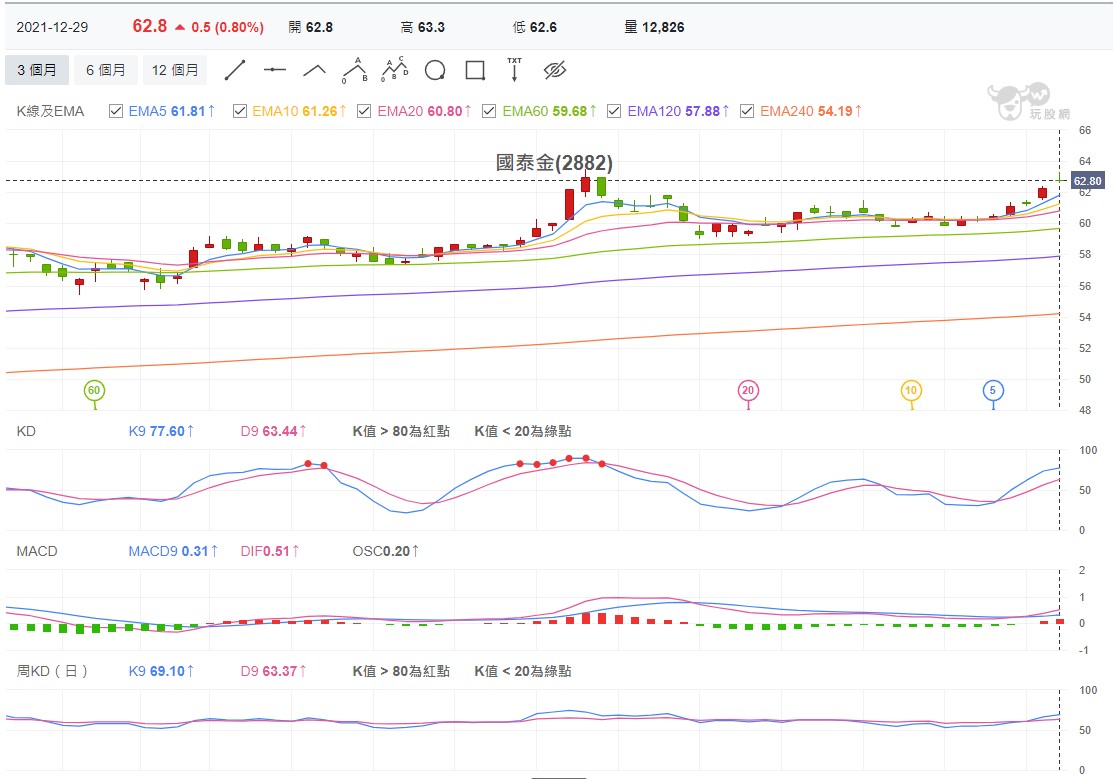This screenshot has width=1114, height=779.
Task: Click the open price 開 62.8
Action: 310,27
